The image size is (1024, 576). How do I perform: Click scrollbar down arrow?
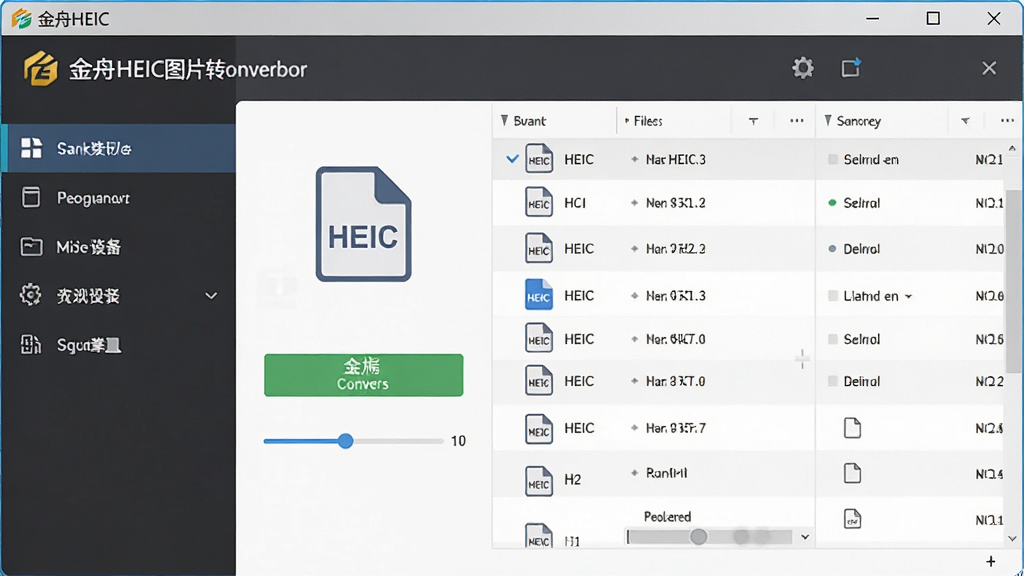click(x=1012, y=539)
